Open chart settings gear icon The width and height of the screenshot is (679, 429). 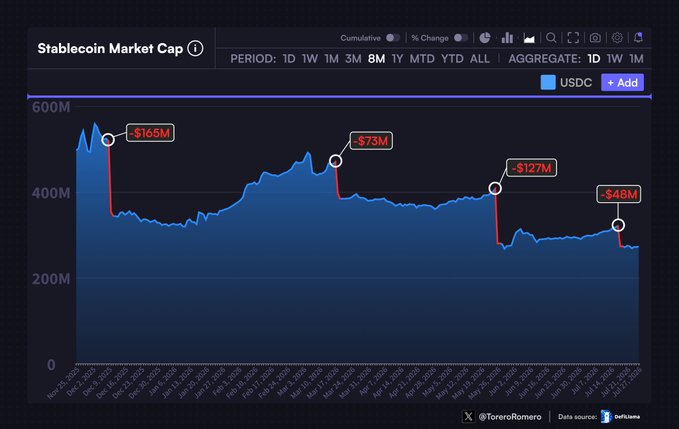tap(617, 38)
